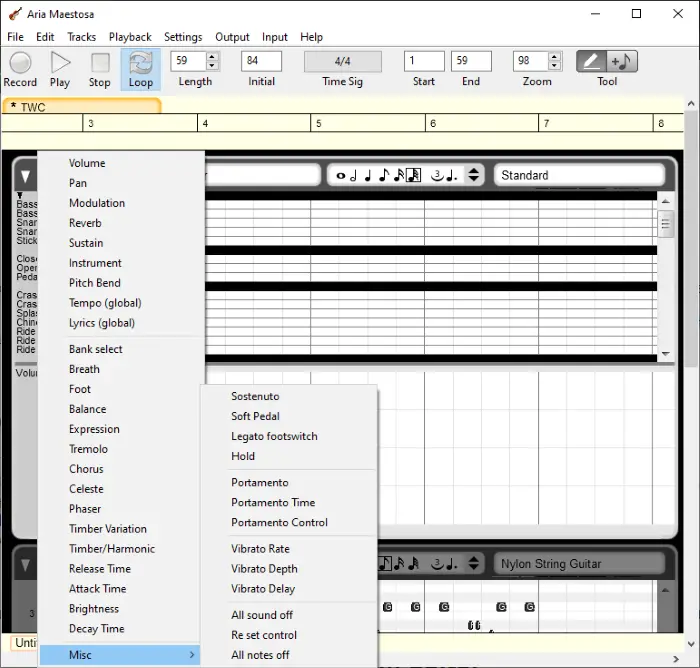Toggle triplet grid in drum track
700x668 pixels.
[437, 175]
